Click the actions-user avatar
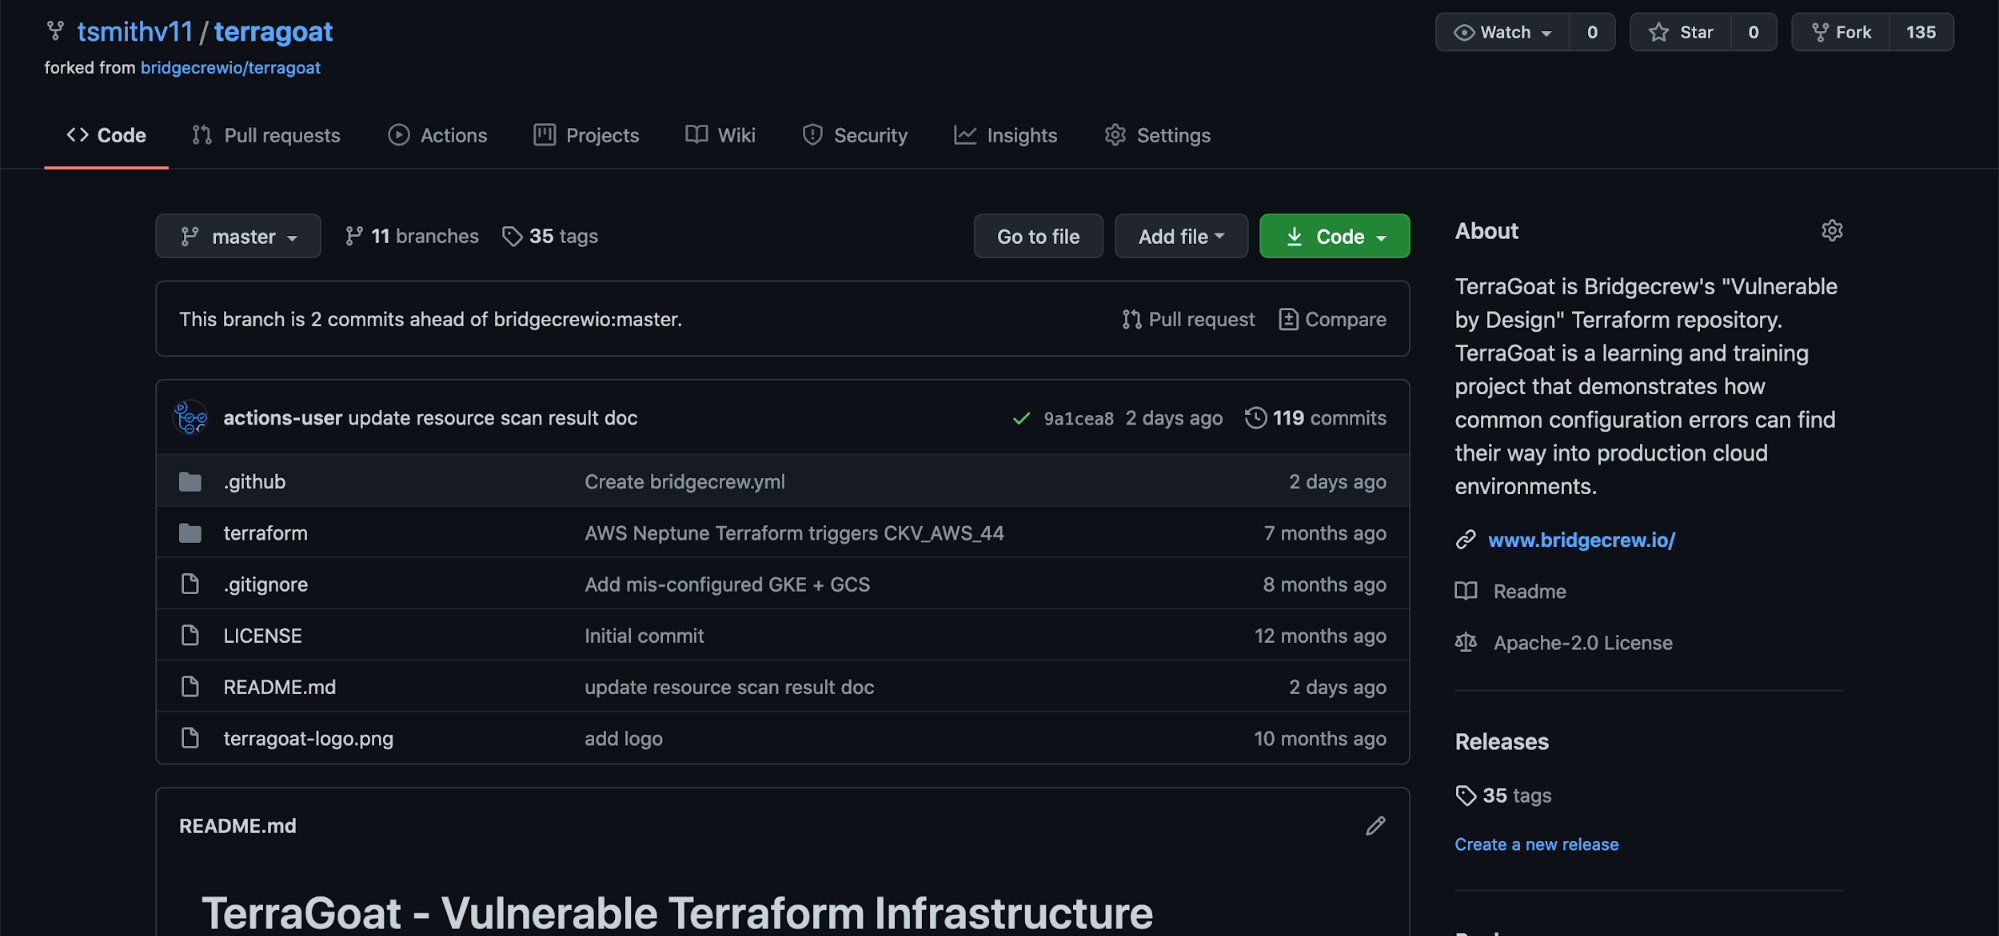1999x936 pixels. (191, 418)
